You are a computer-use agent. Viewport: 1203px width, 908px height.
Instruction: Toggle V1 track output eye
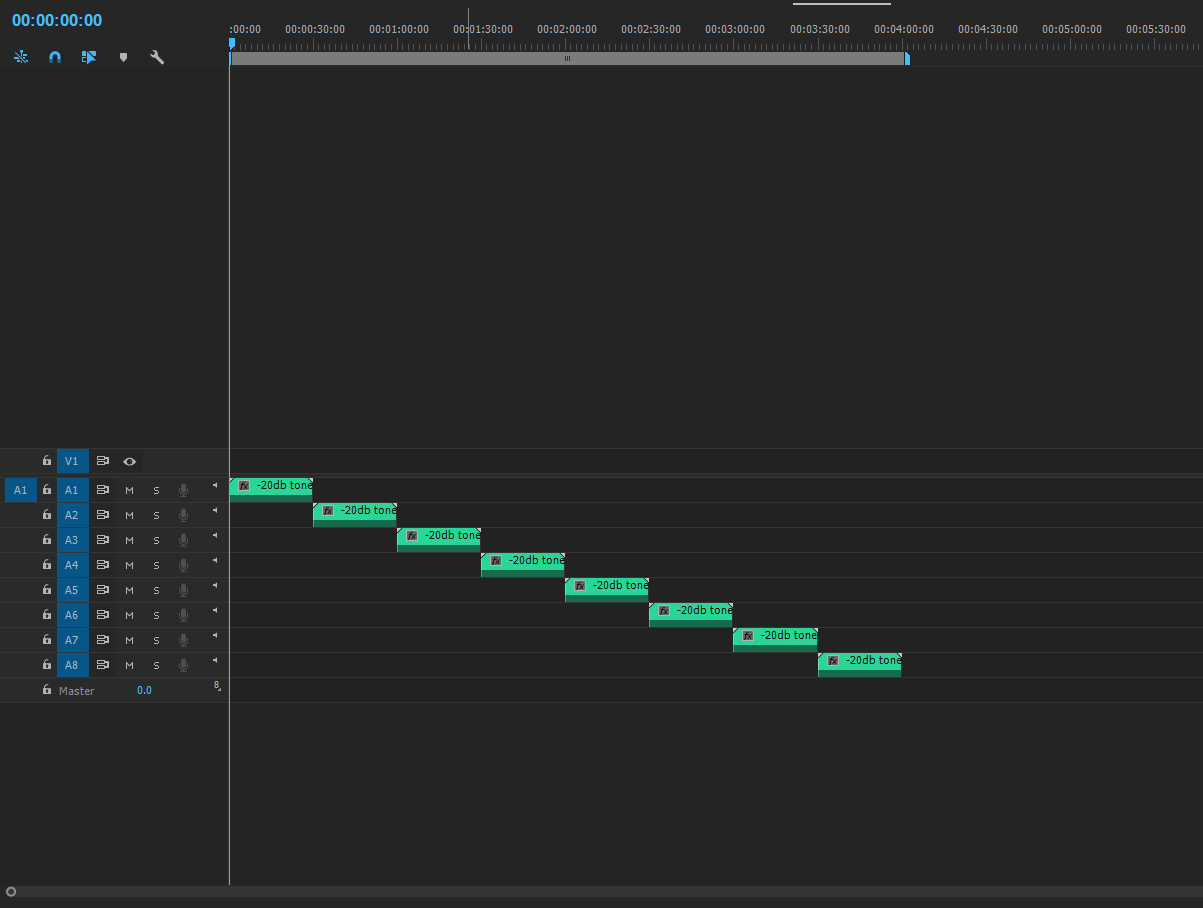[x=129, y=461]
